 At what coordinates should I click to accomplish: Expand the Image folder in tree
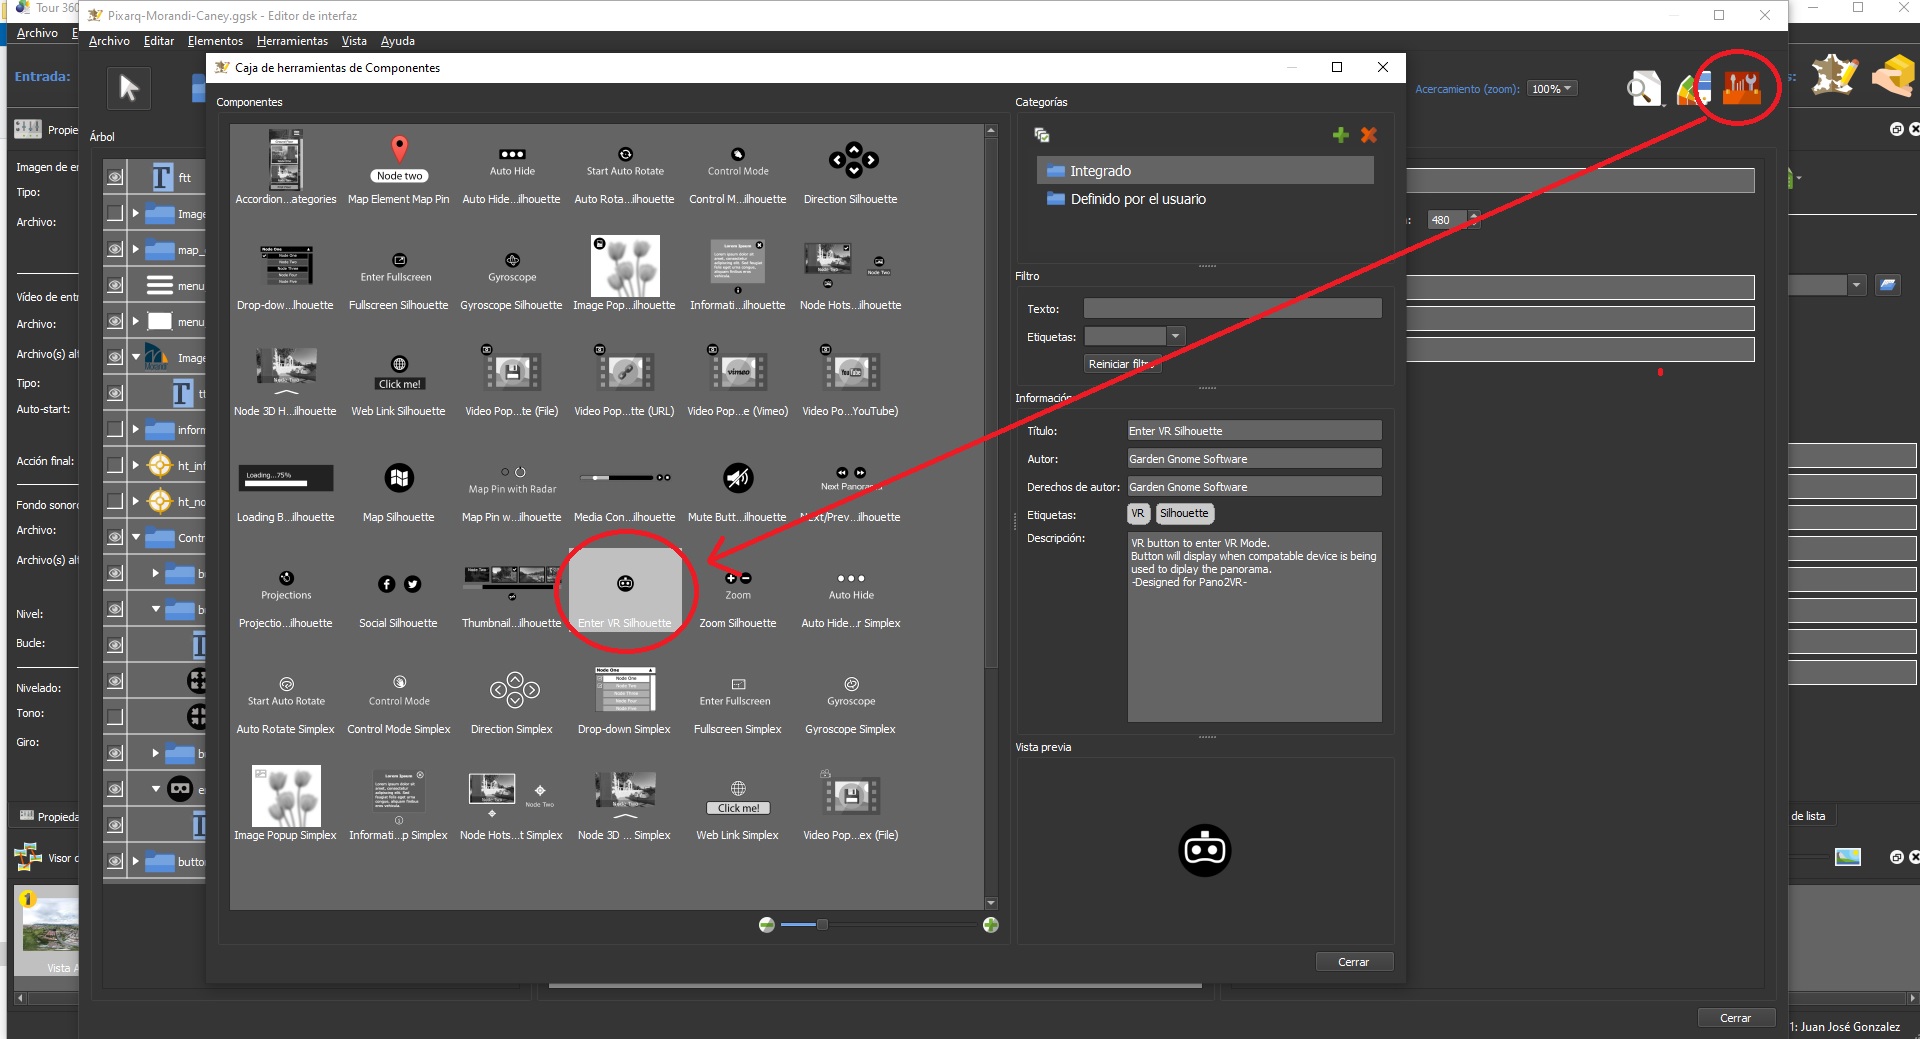(135, 213)
